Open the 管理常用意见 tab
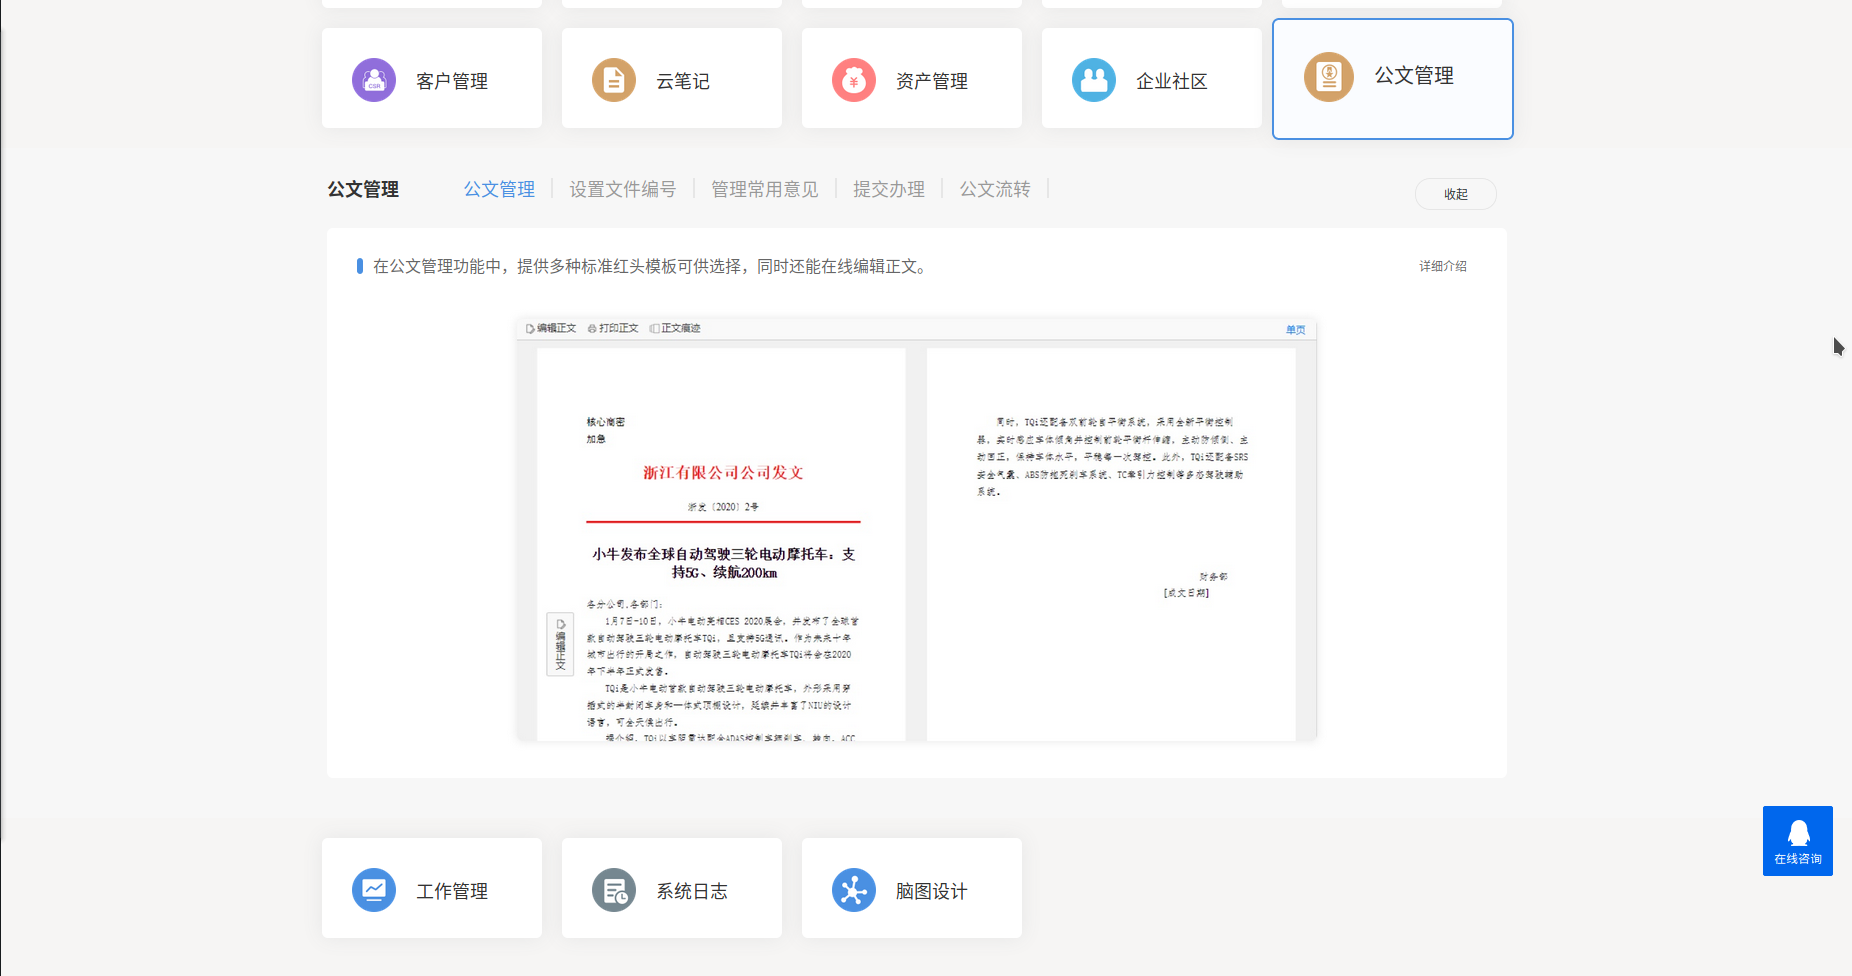The width and height of the screenshot is (1852, 976). 764,189
